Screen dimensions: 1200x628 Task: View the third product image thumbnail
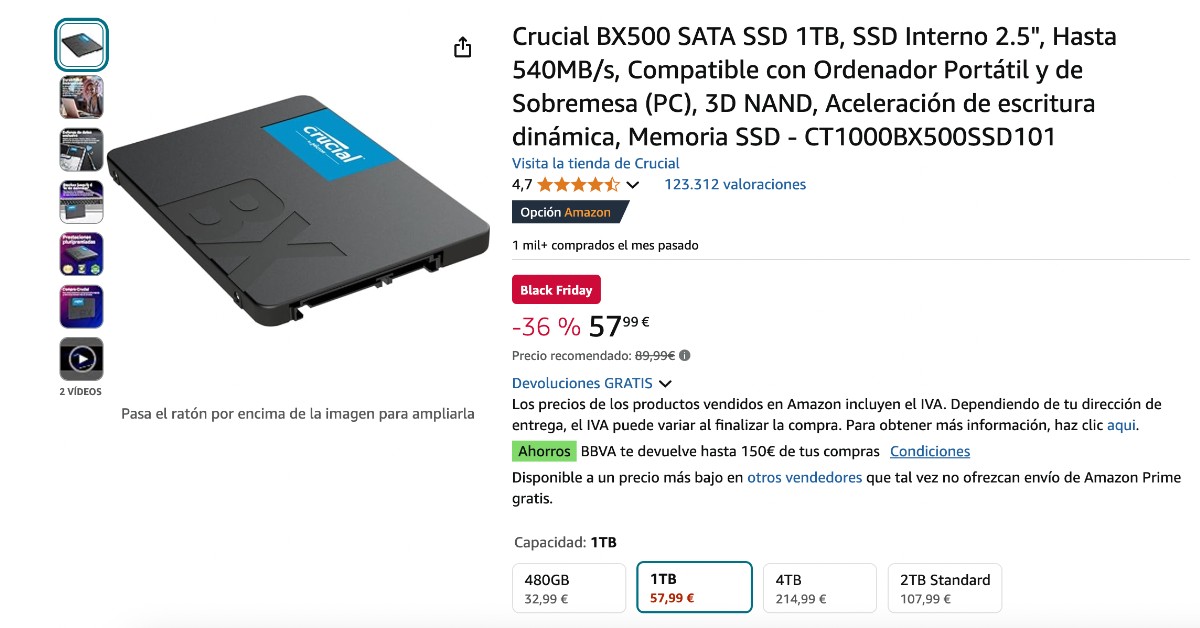pyautogui.click(x=81, y=149)
